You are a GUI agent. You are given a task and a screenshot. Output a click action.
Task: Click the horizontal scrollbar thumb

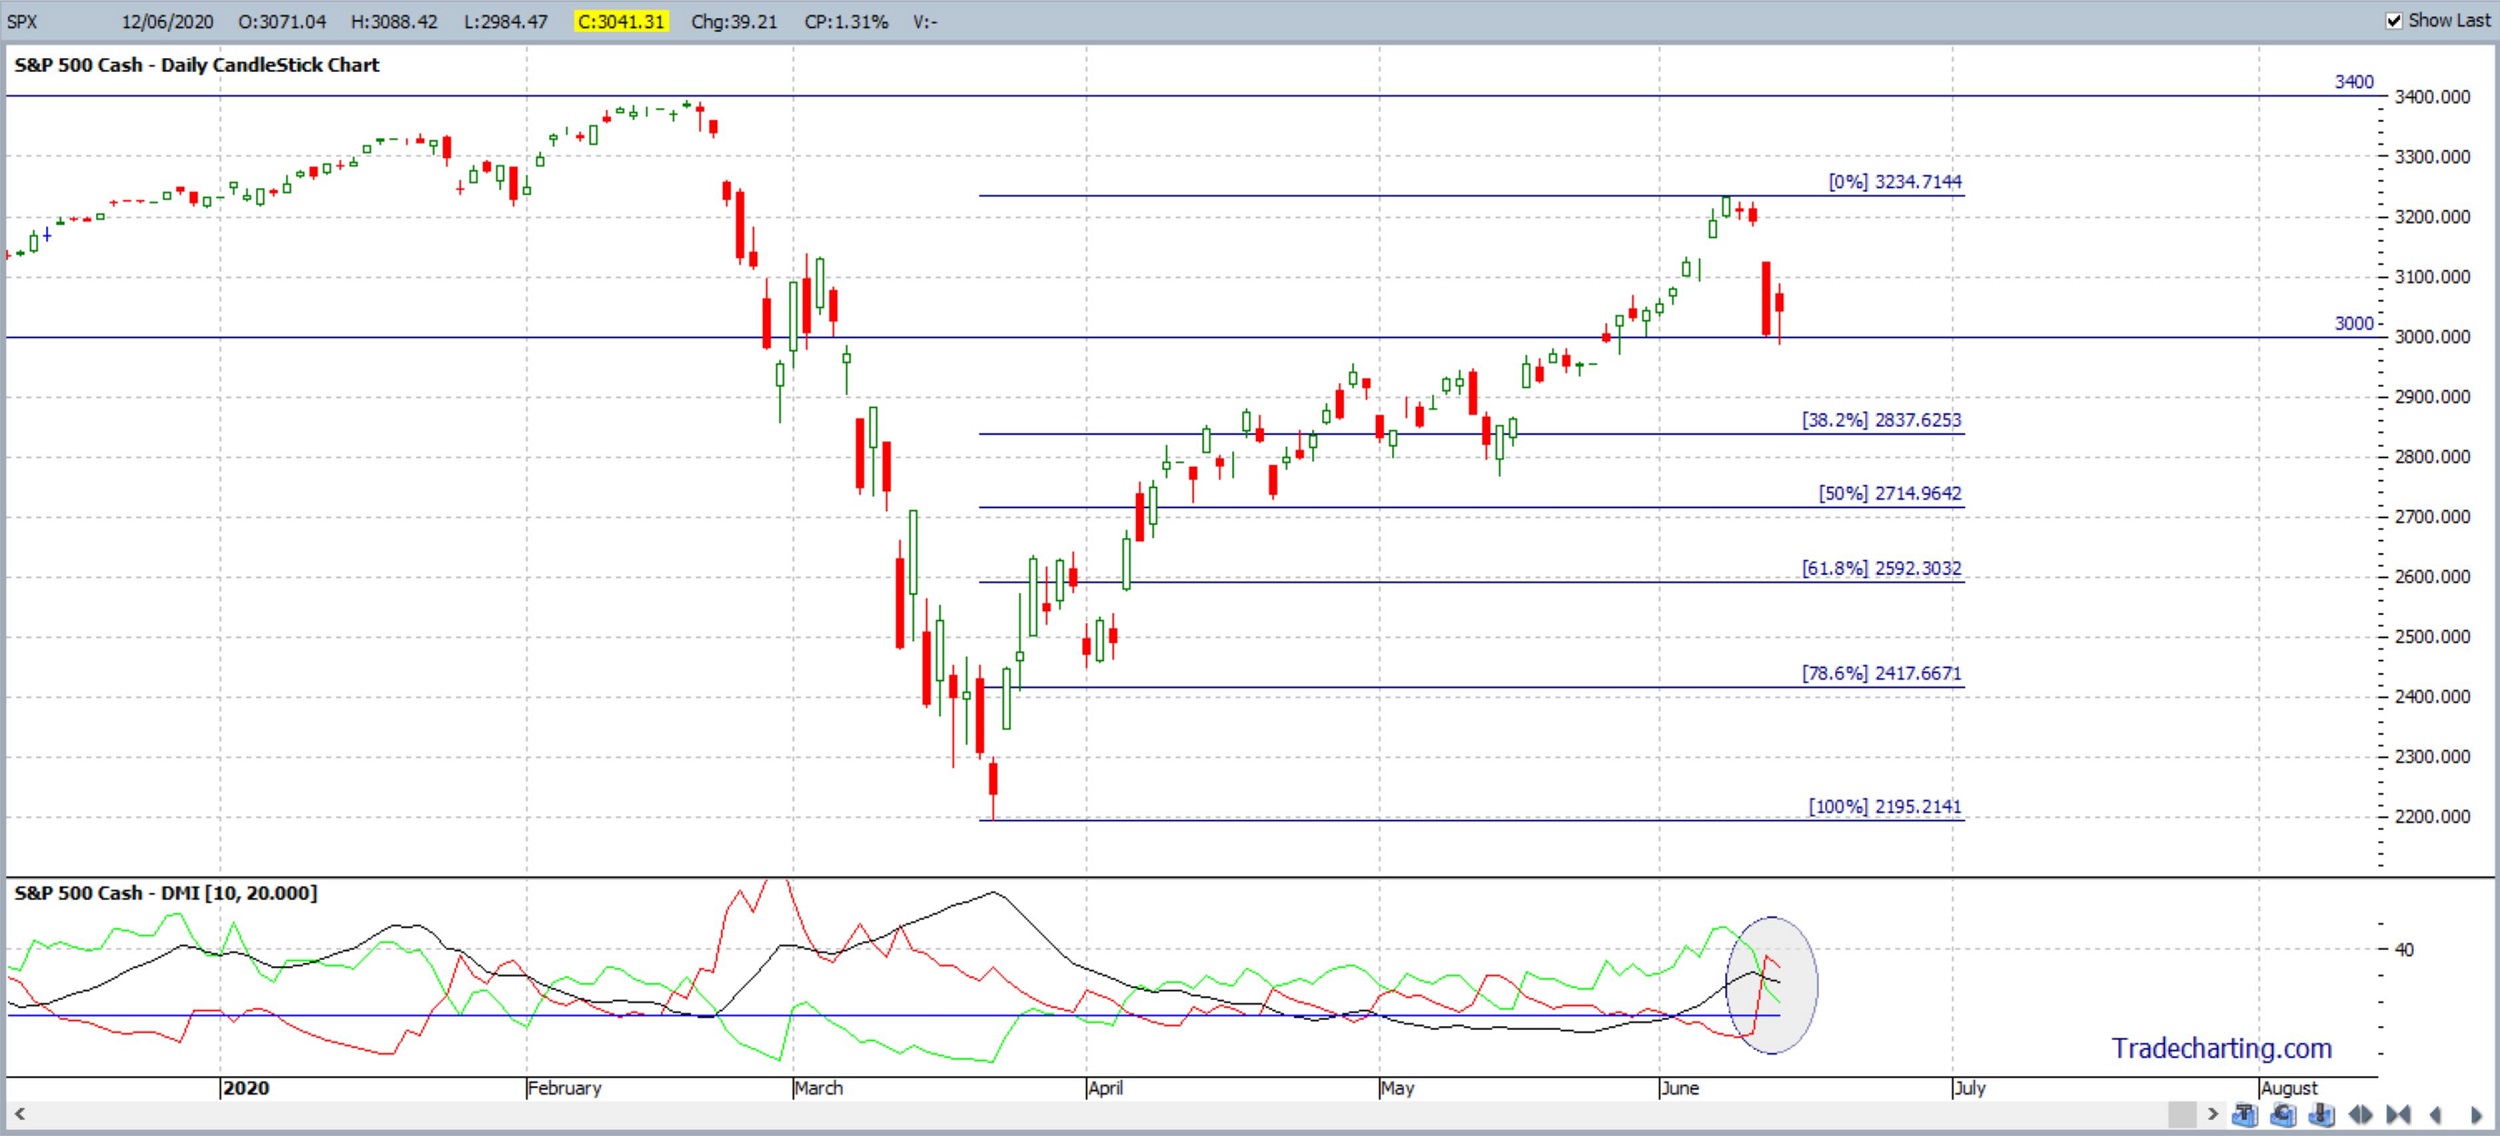click(x=2182, y=1114)
